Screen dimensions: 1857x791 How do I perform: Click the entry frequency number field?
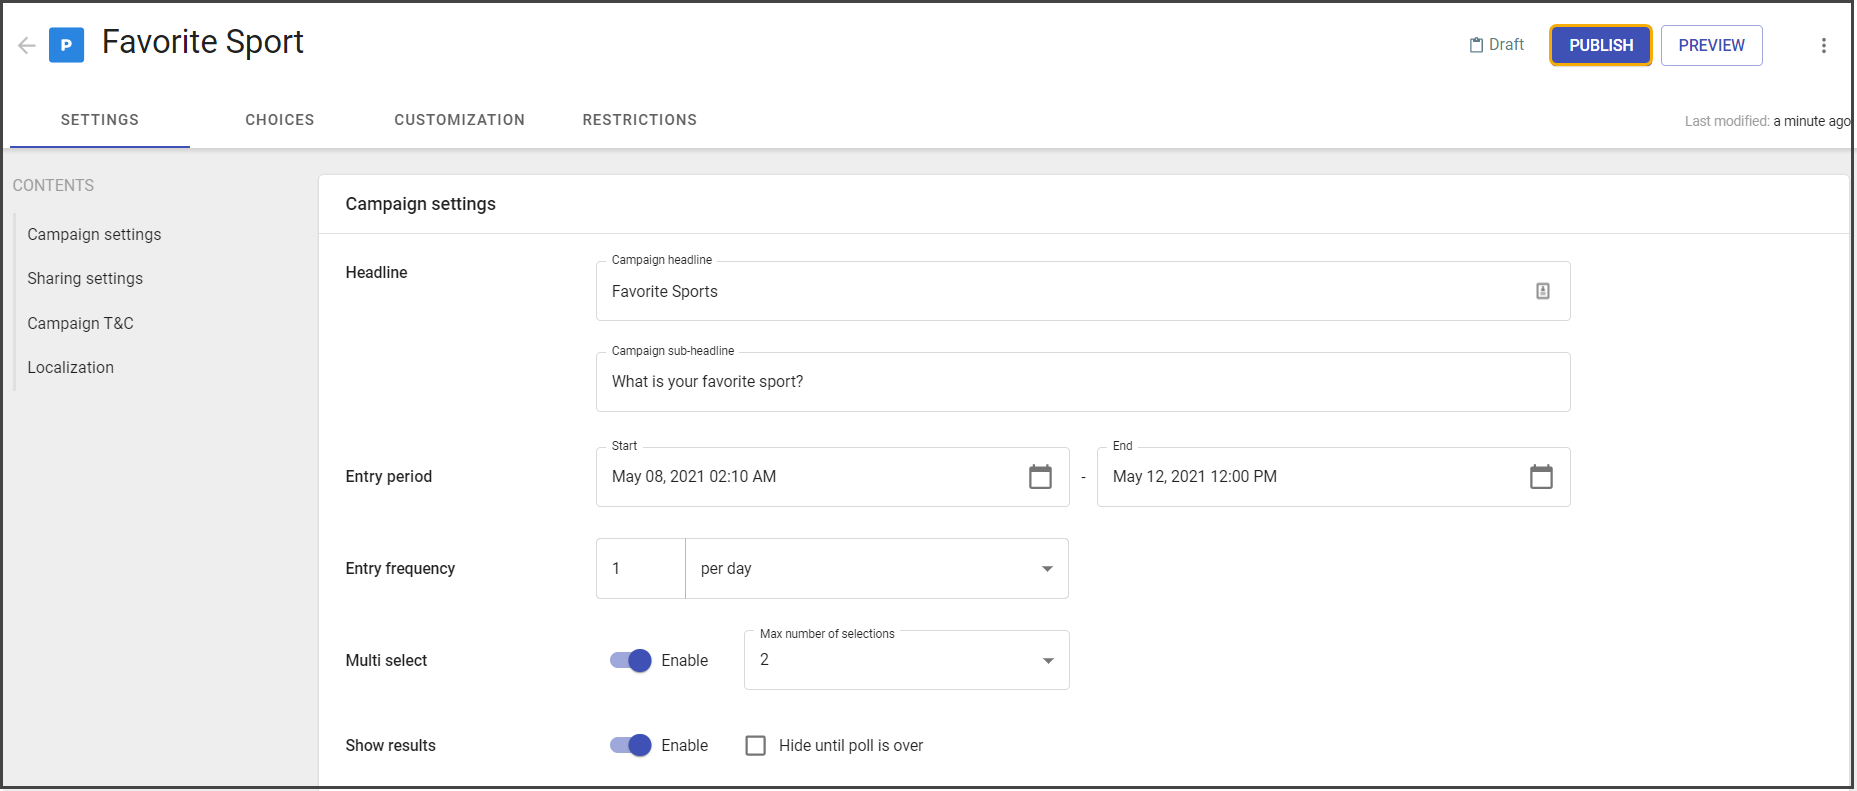click(641, 569)
